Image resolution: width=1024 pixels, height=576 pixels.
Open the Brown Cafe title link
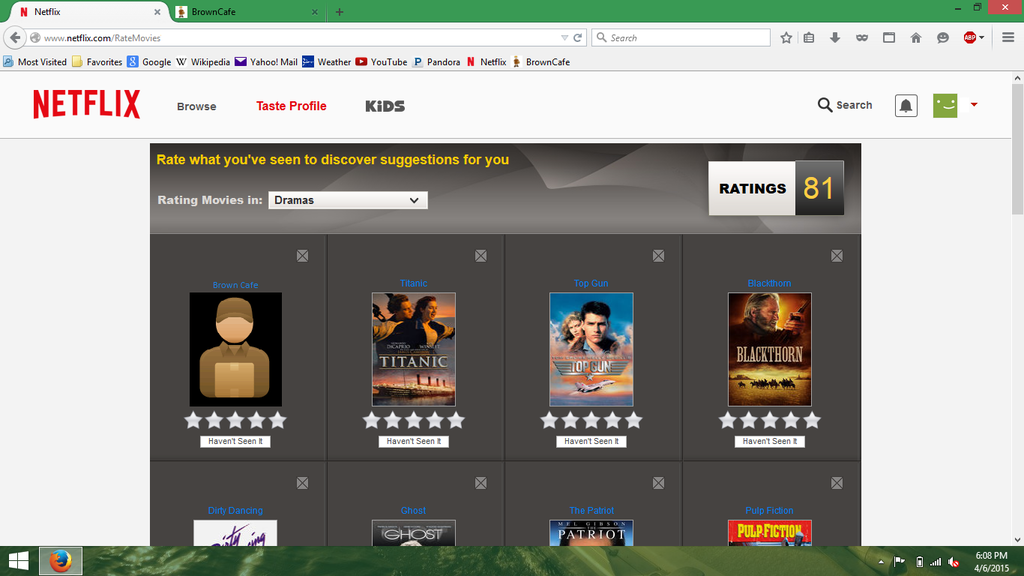(x=235, y=285)
